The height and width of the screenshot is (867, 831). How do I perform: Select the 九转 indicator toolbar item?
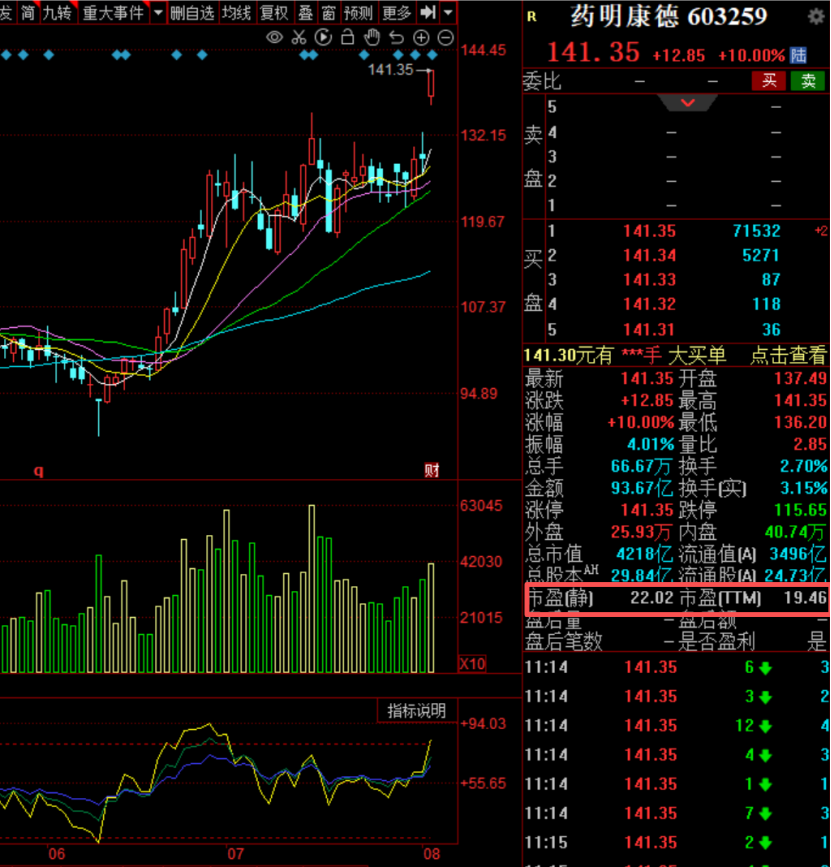click(x=58, y=12)
